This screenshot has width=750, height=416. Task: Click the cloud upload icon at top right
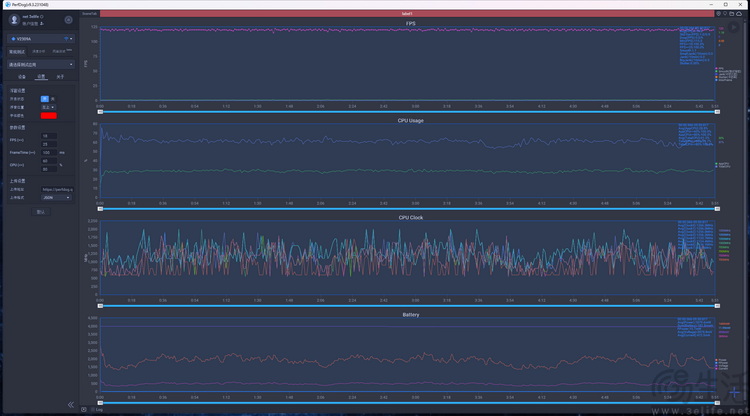pyautogui.click(x=739, y=14)
